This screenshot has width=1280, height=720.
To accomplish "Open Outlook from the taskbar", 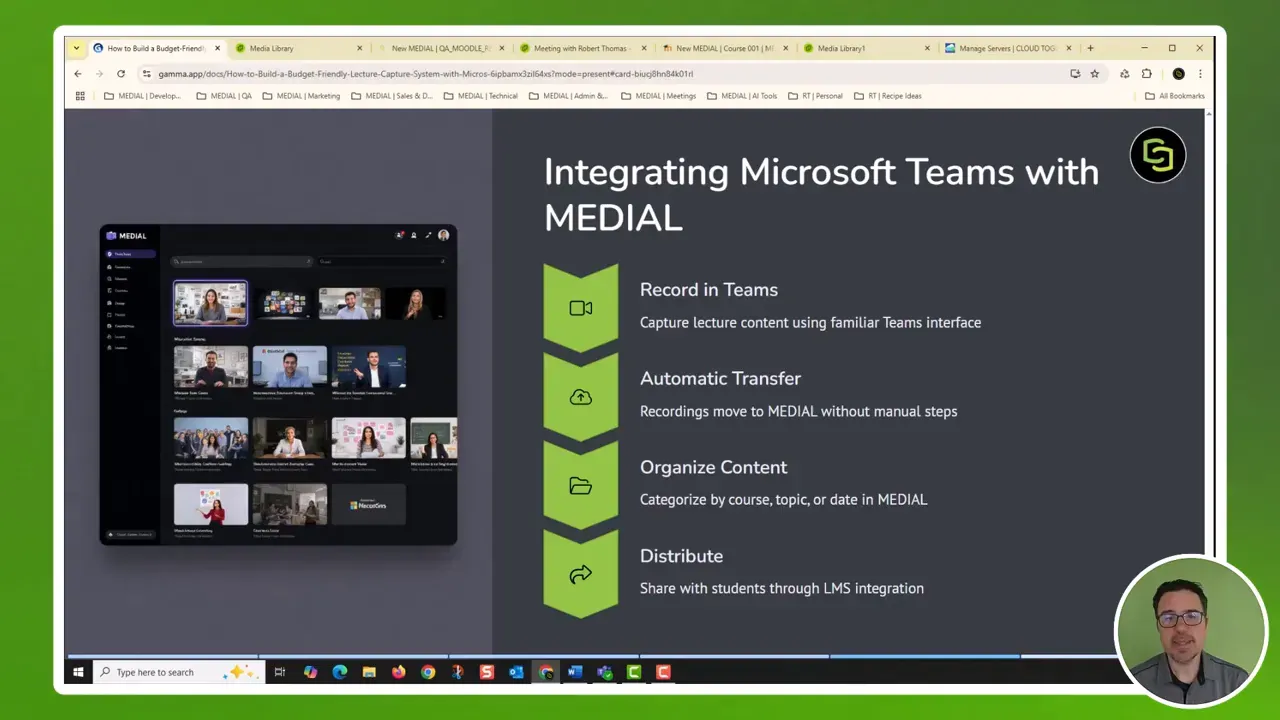I will pyautogui.click(x=516, y=672).
